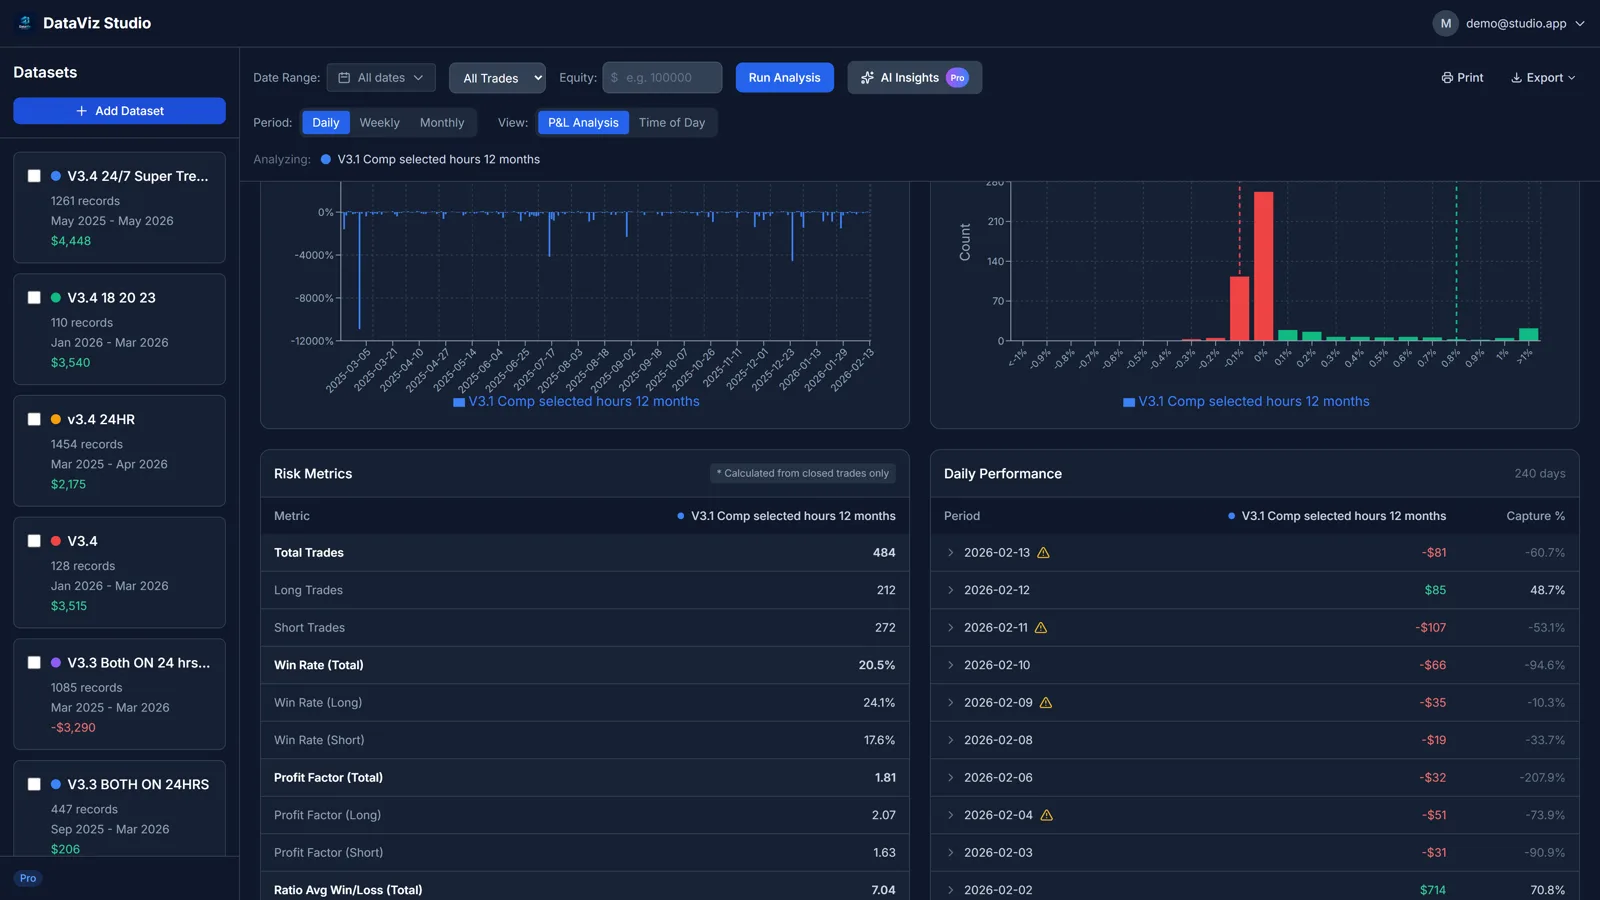Click the plus icon on Add Dataset
1600x900 pixels.
pos(82,111)
